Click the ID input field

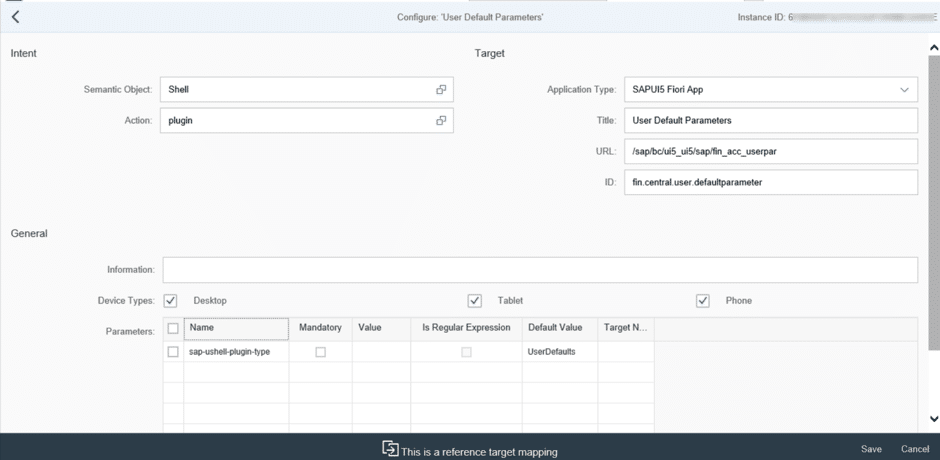click(770, 183)
